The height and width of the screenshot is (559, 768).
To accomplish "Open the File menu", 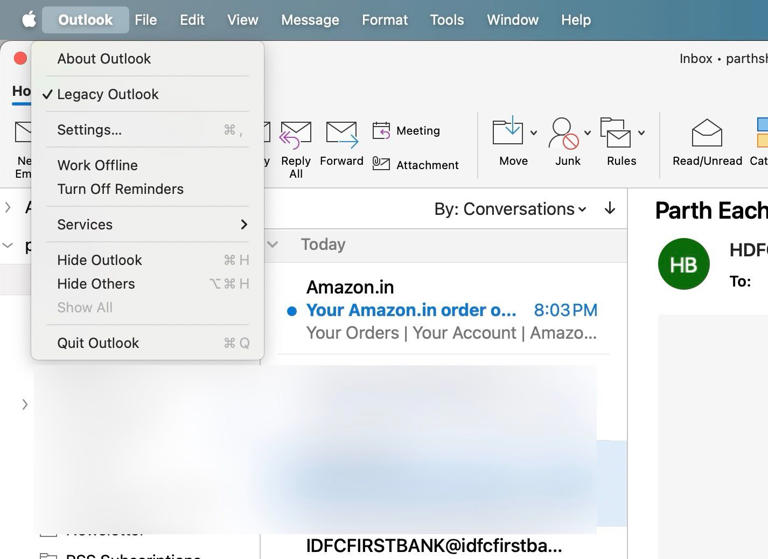I will click(x=146, y=20).
